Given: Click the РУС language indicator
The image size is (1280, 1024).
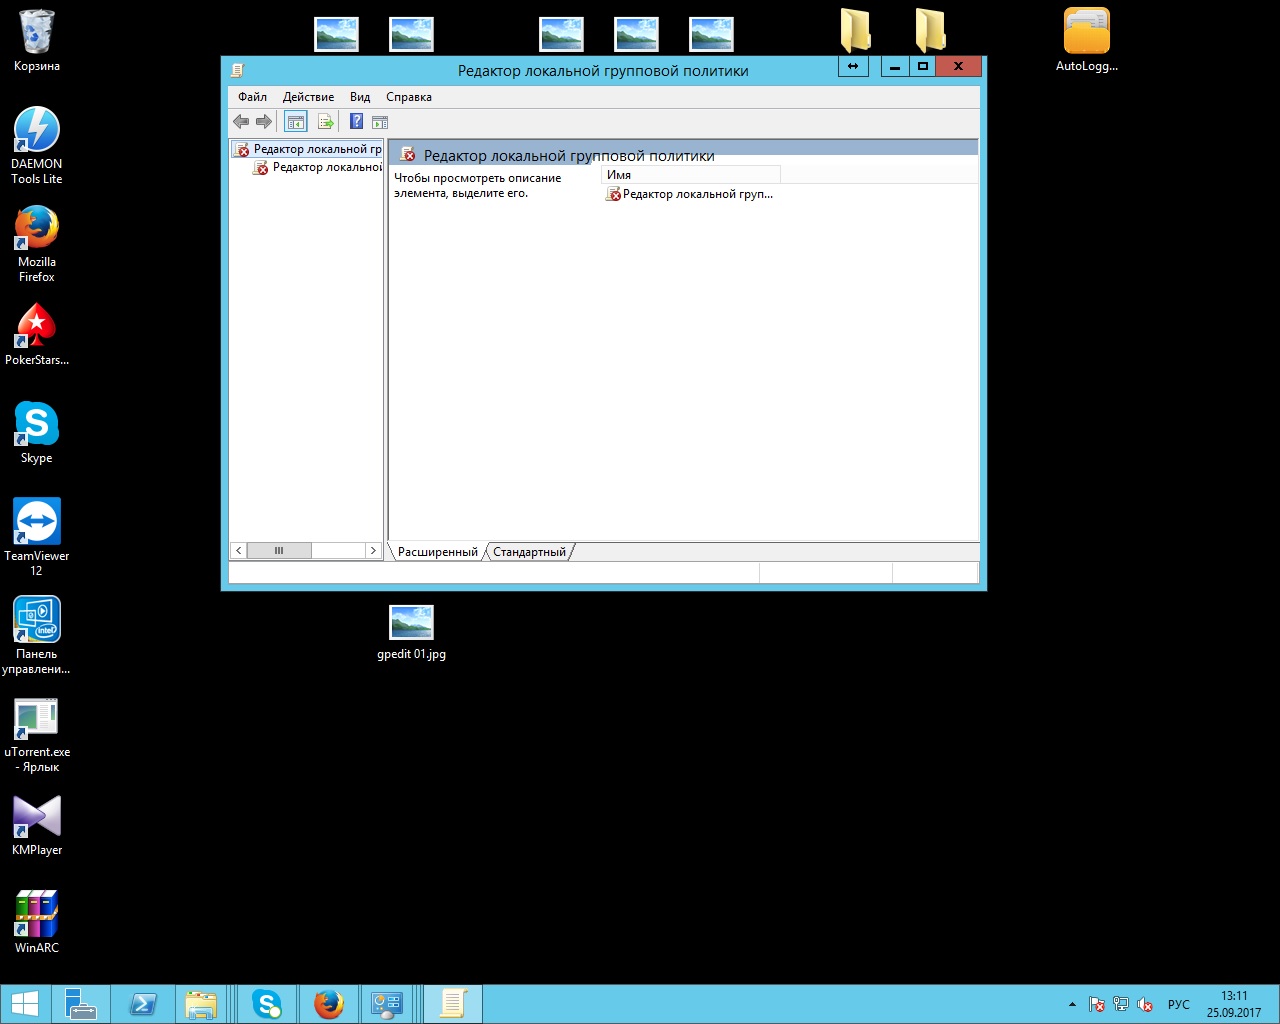Looking at the screenshot, I should (1179, 1004).
